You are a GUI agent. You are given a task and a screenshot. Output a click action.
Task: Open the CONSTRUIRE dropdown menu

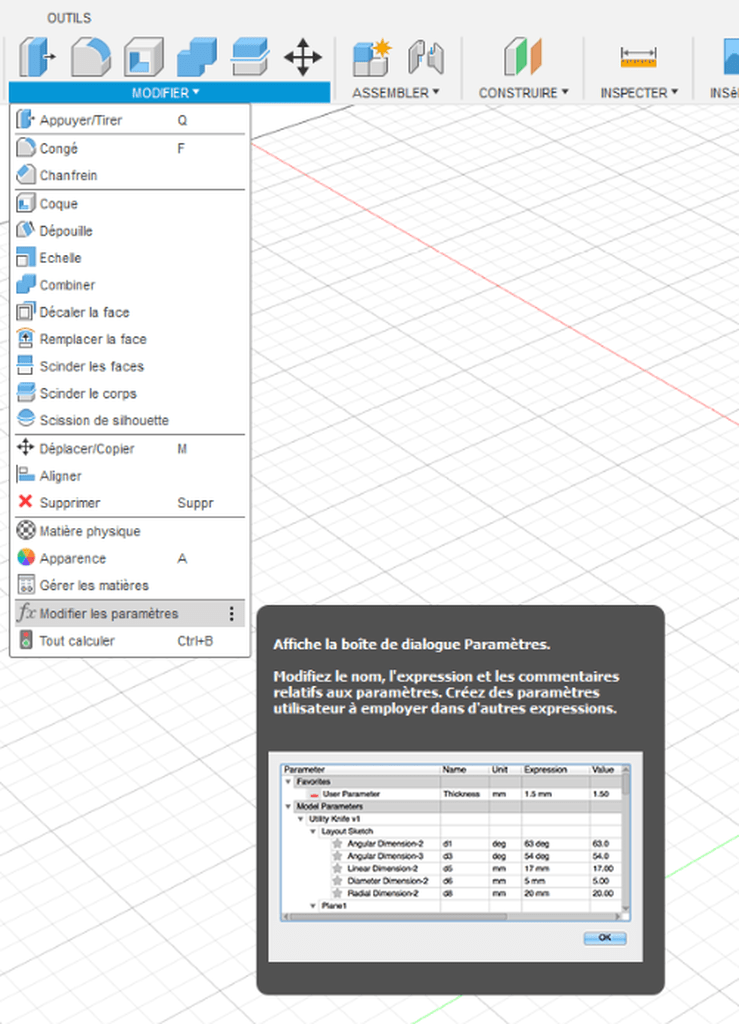click(x=524, y=93)
